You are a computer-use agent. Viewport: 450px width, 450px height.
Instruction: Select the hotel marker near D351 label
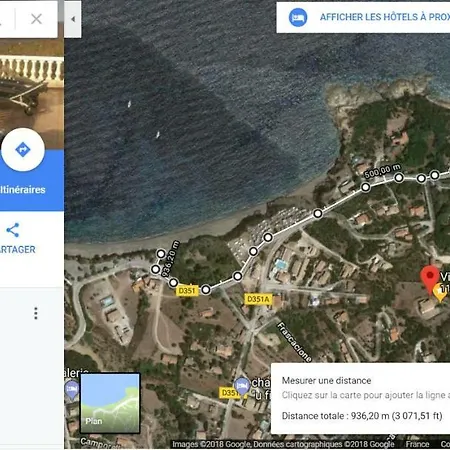[x=242, y=386]
